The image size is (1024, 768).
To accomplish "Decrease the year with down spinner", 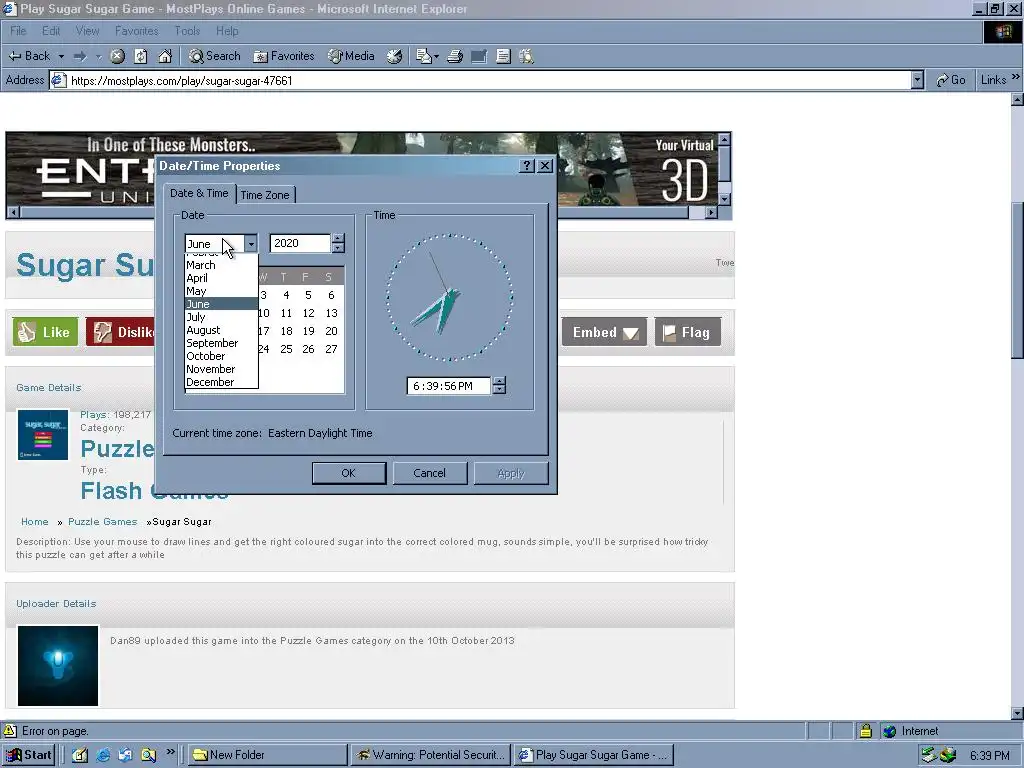I will point(338,248).
